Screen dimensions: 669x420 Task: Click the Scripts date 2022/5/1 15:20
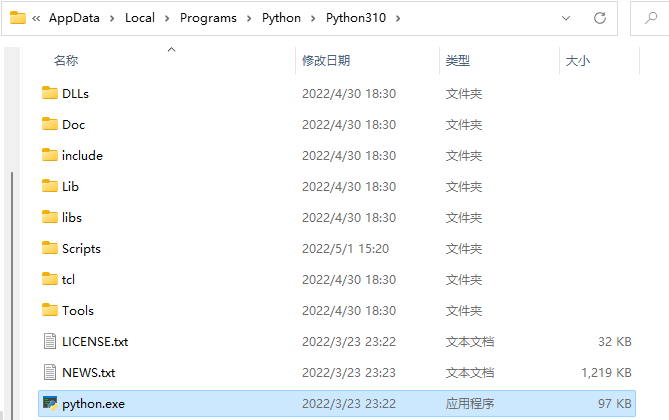click(346, 248)
